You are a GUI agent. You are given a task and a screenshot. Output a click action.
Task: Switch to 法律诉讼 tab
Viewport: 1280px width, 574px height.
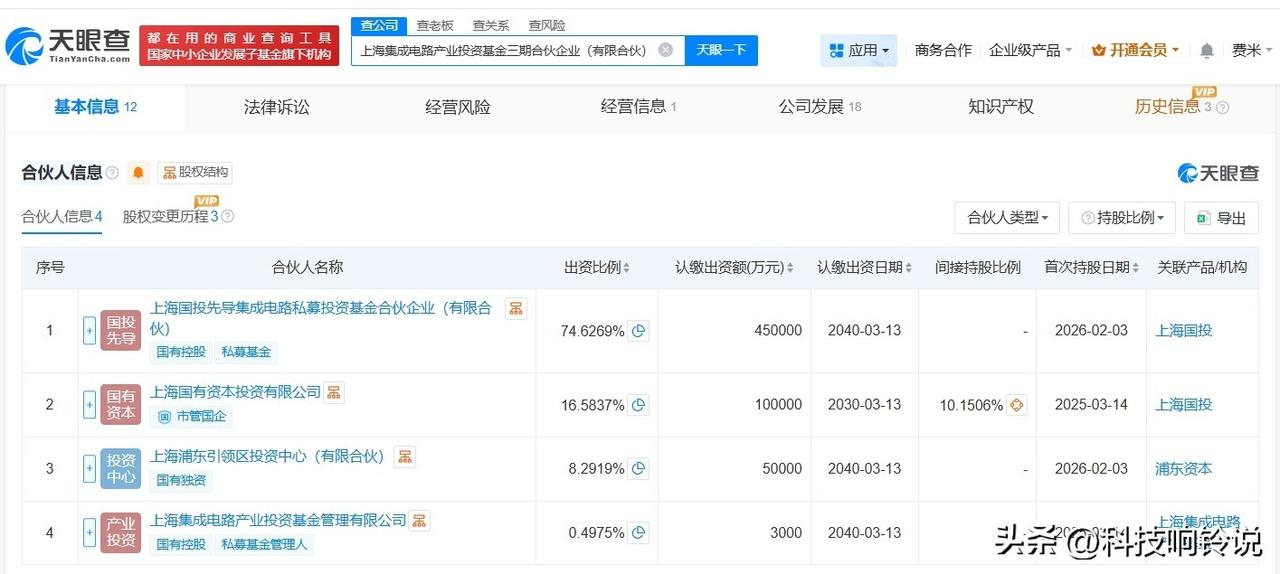277,107
